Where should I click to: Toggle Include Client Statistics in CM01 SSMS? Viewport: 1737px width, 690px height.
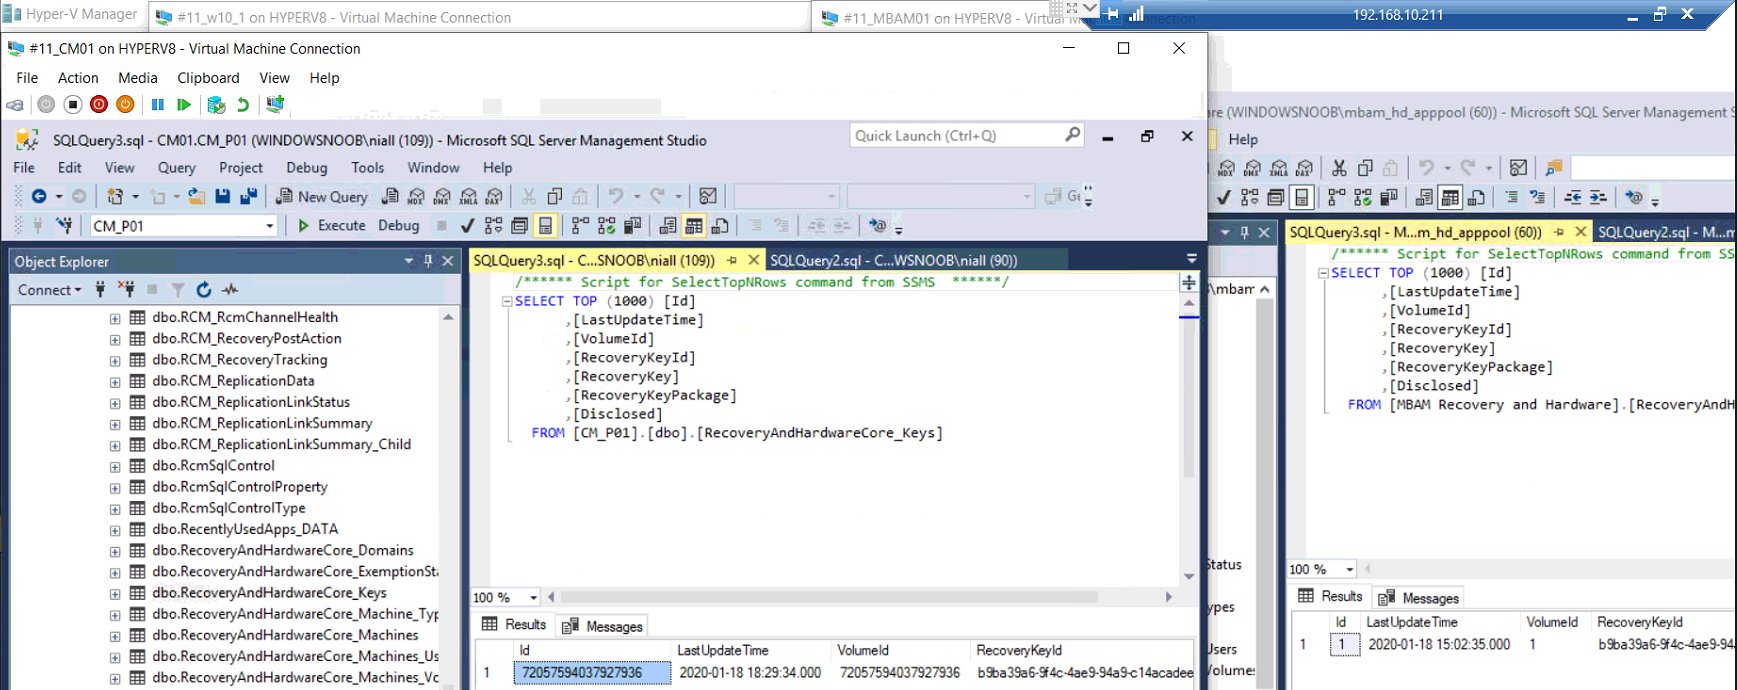pos(632,226)
